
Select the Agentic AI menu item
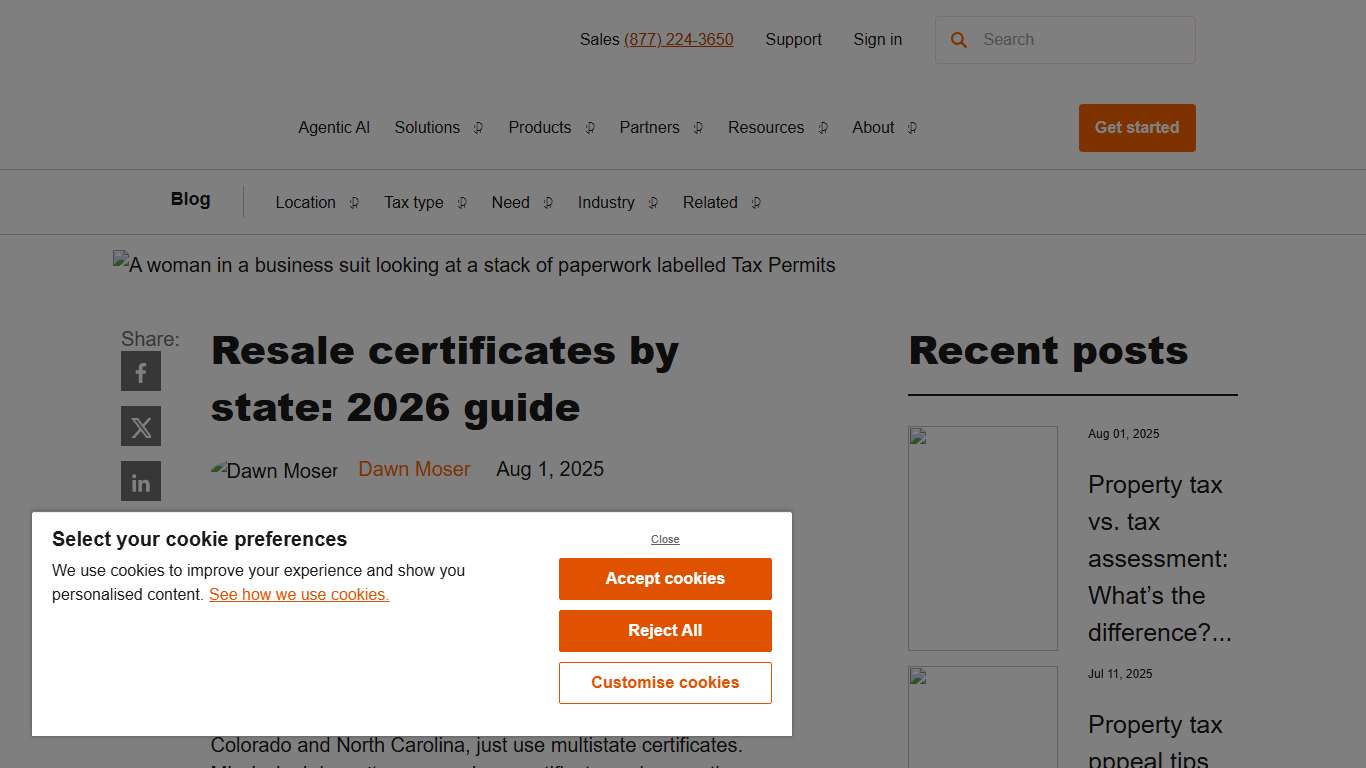[333, 127]
